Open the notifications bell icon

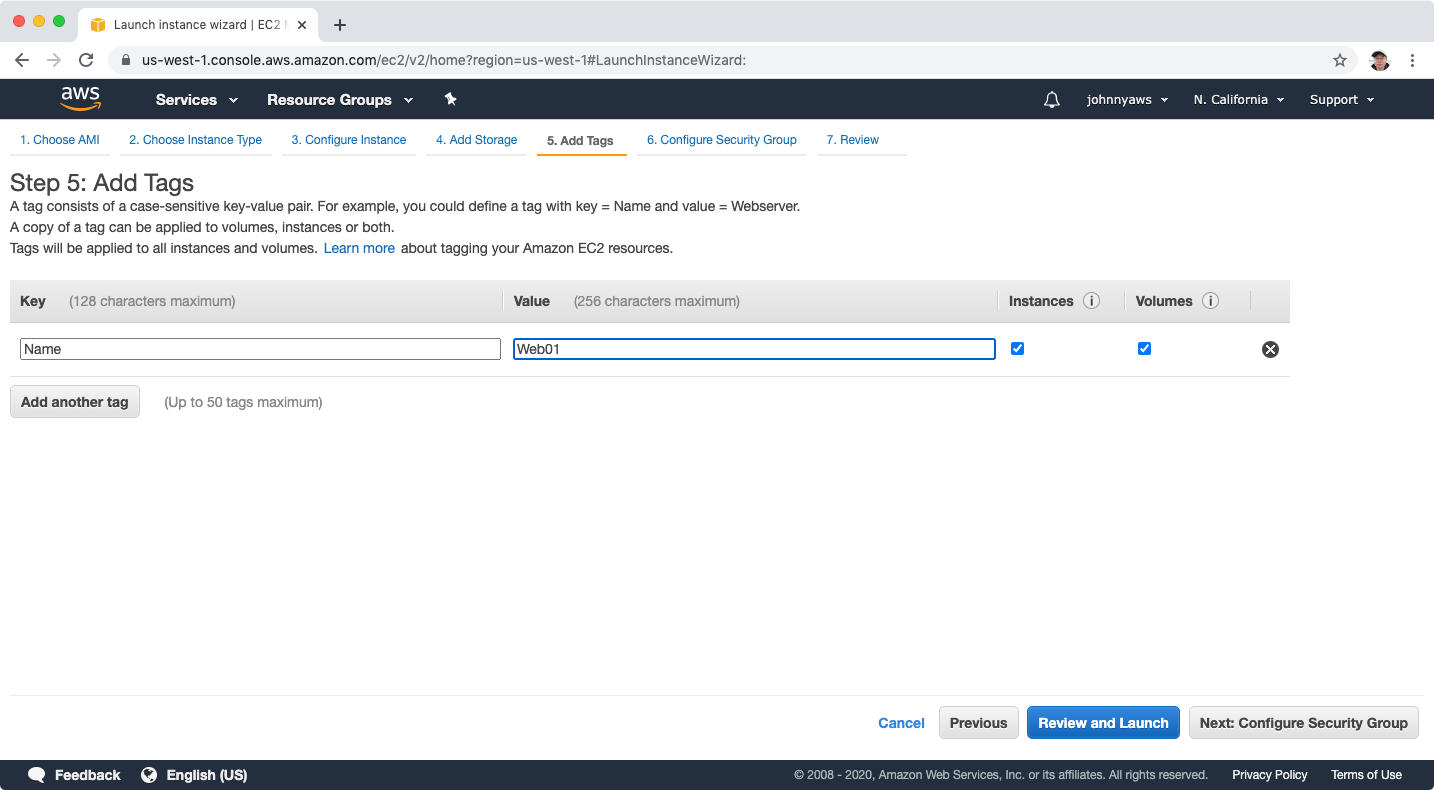click(1052, 100)
